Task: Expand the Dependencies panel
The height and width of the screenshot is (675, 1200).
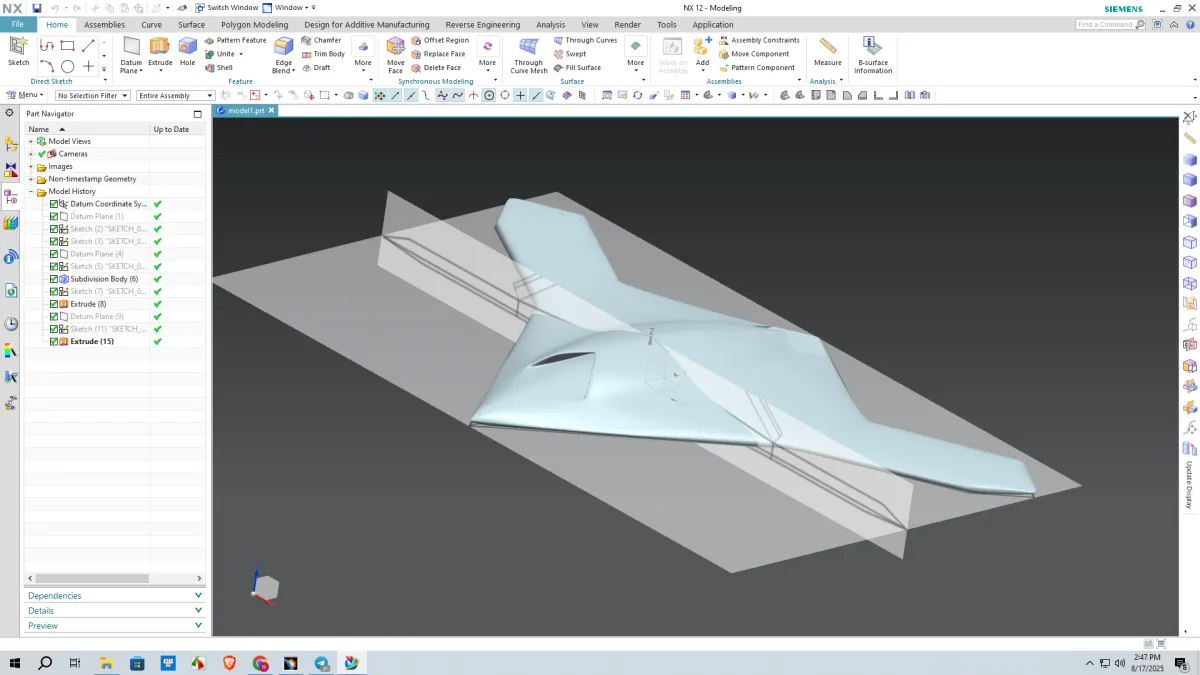Action: (115, 595)
